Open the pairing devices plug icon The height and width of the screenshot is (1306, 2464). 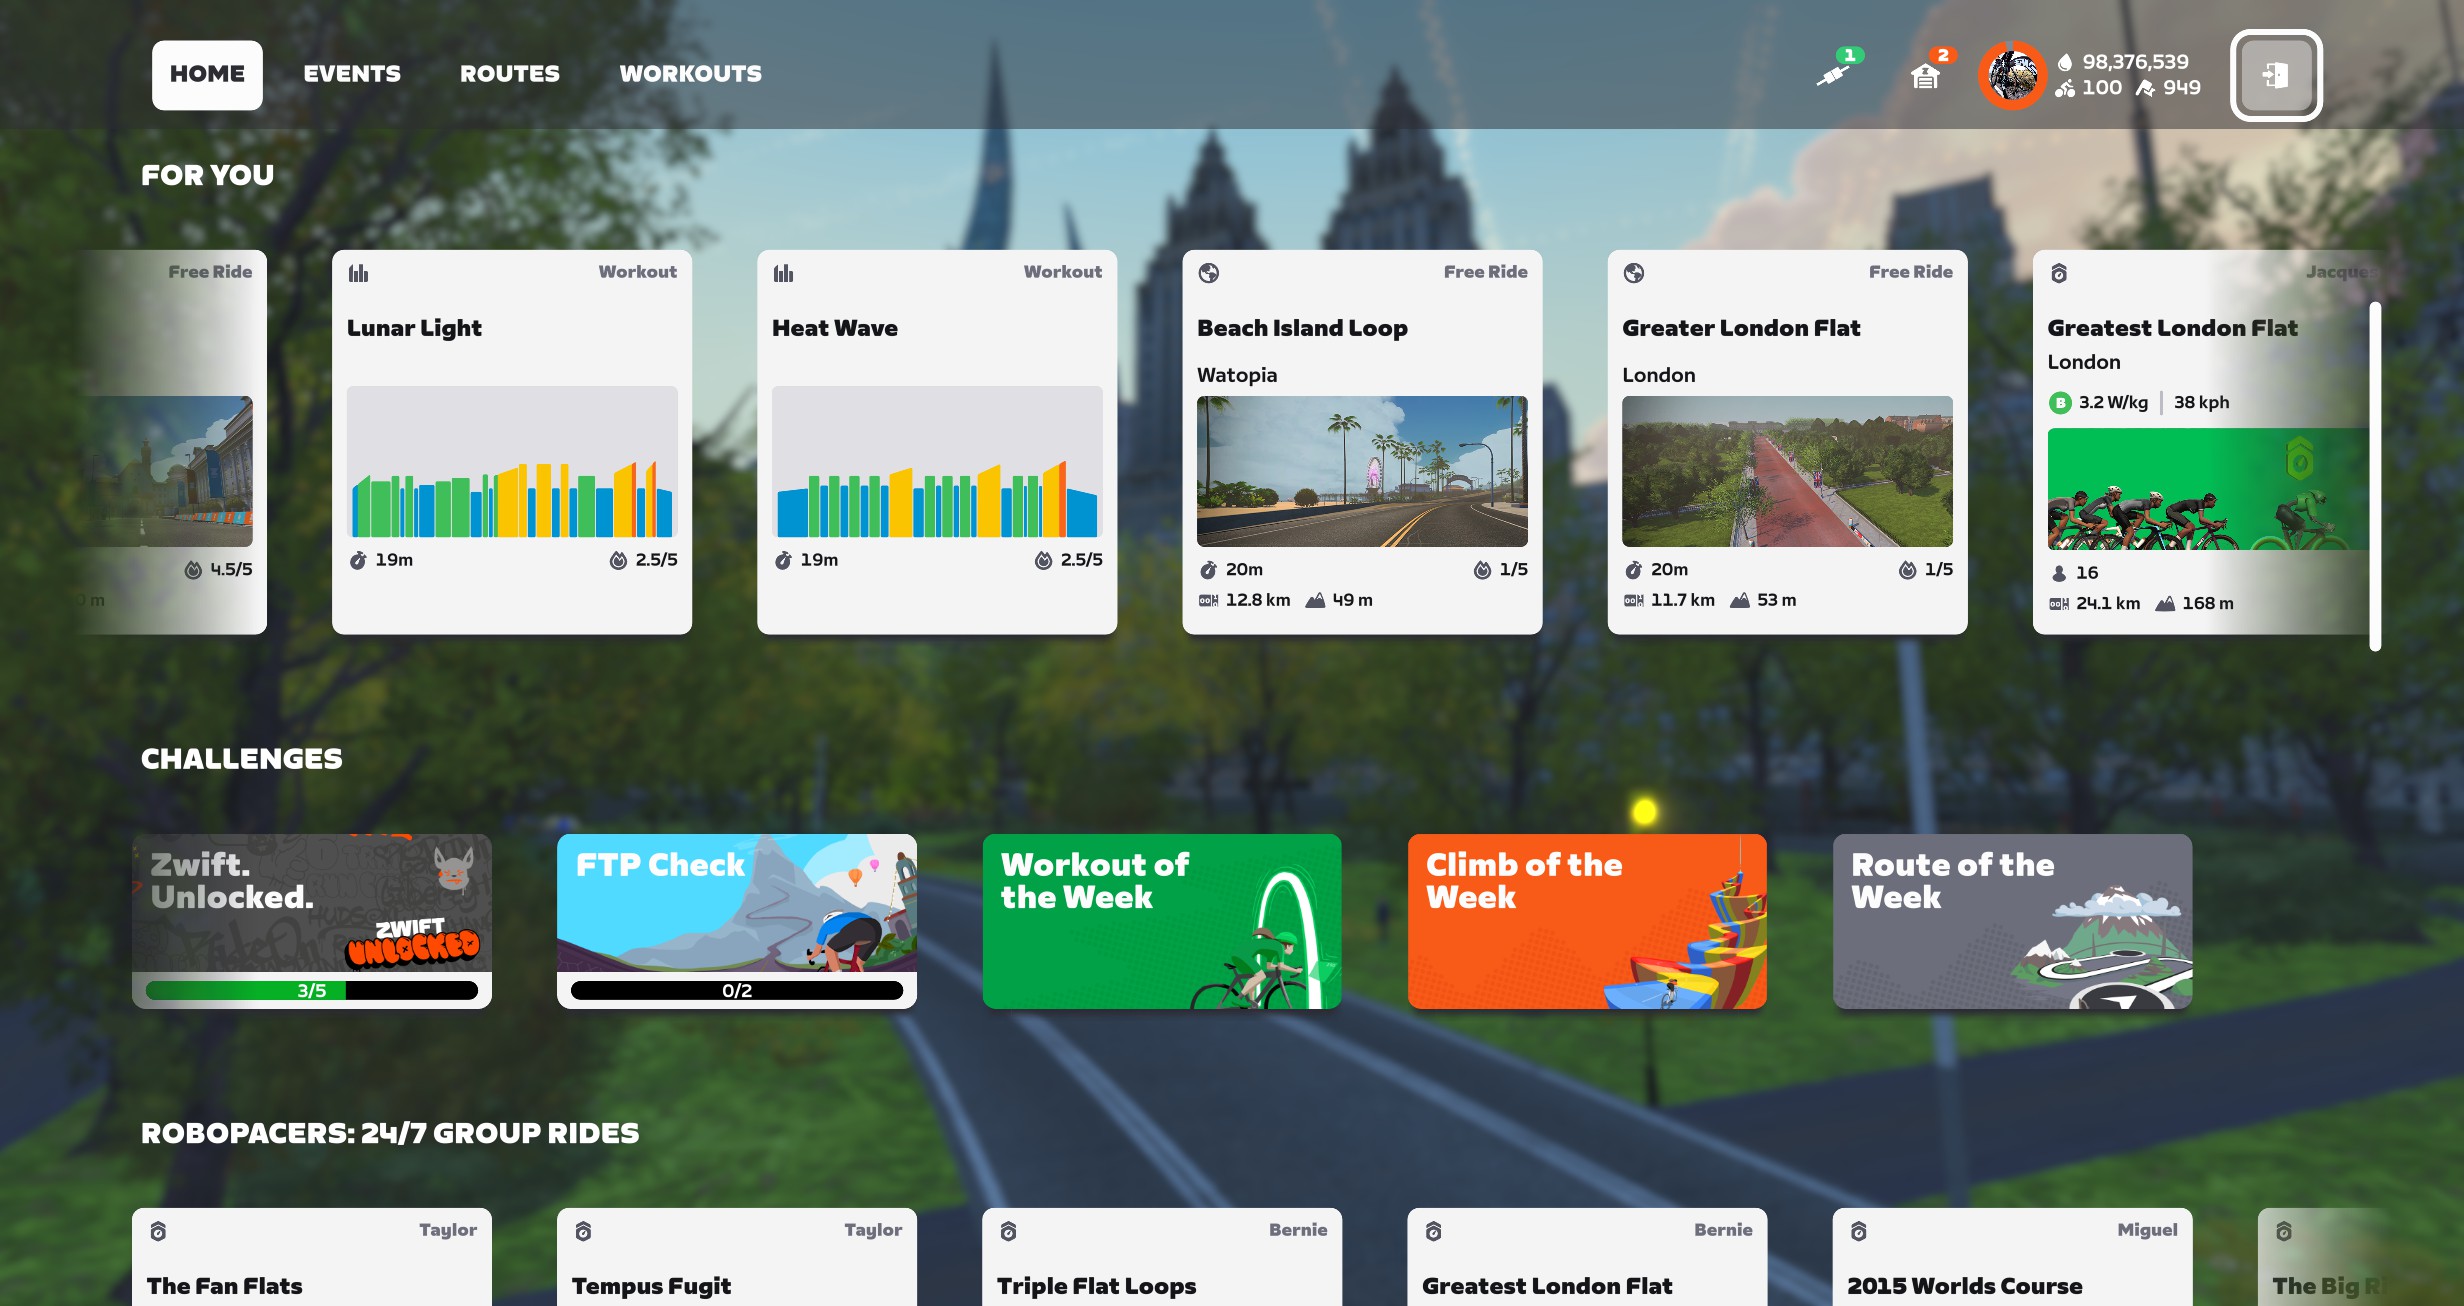[x=1833, y=75]
